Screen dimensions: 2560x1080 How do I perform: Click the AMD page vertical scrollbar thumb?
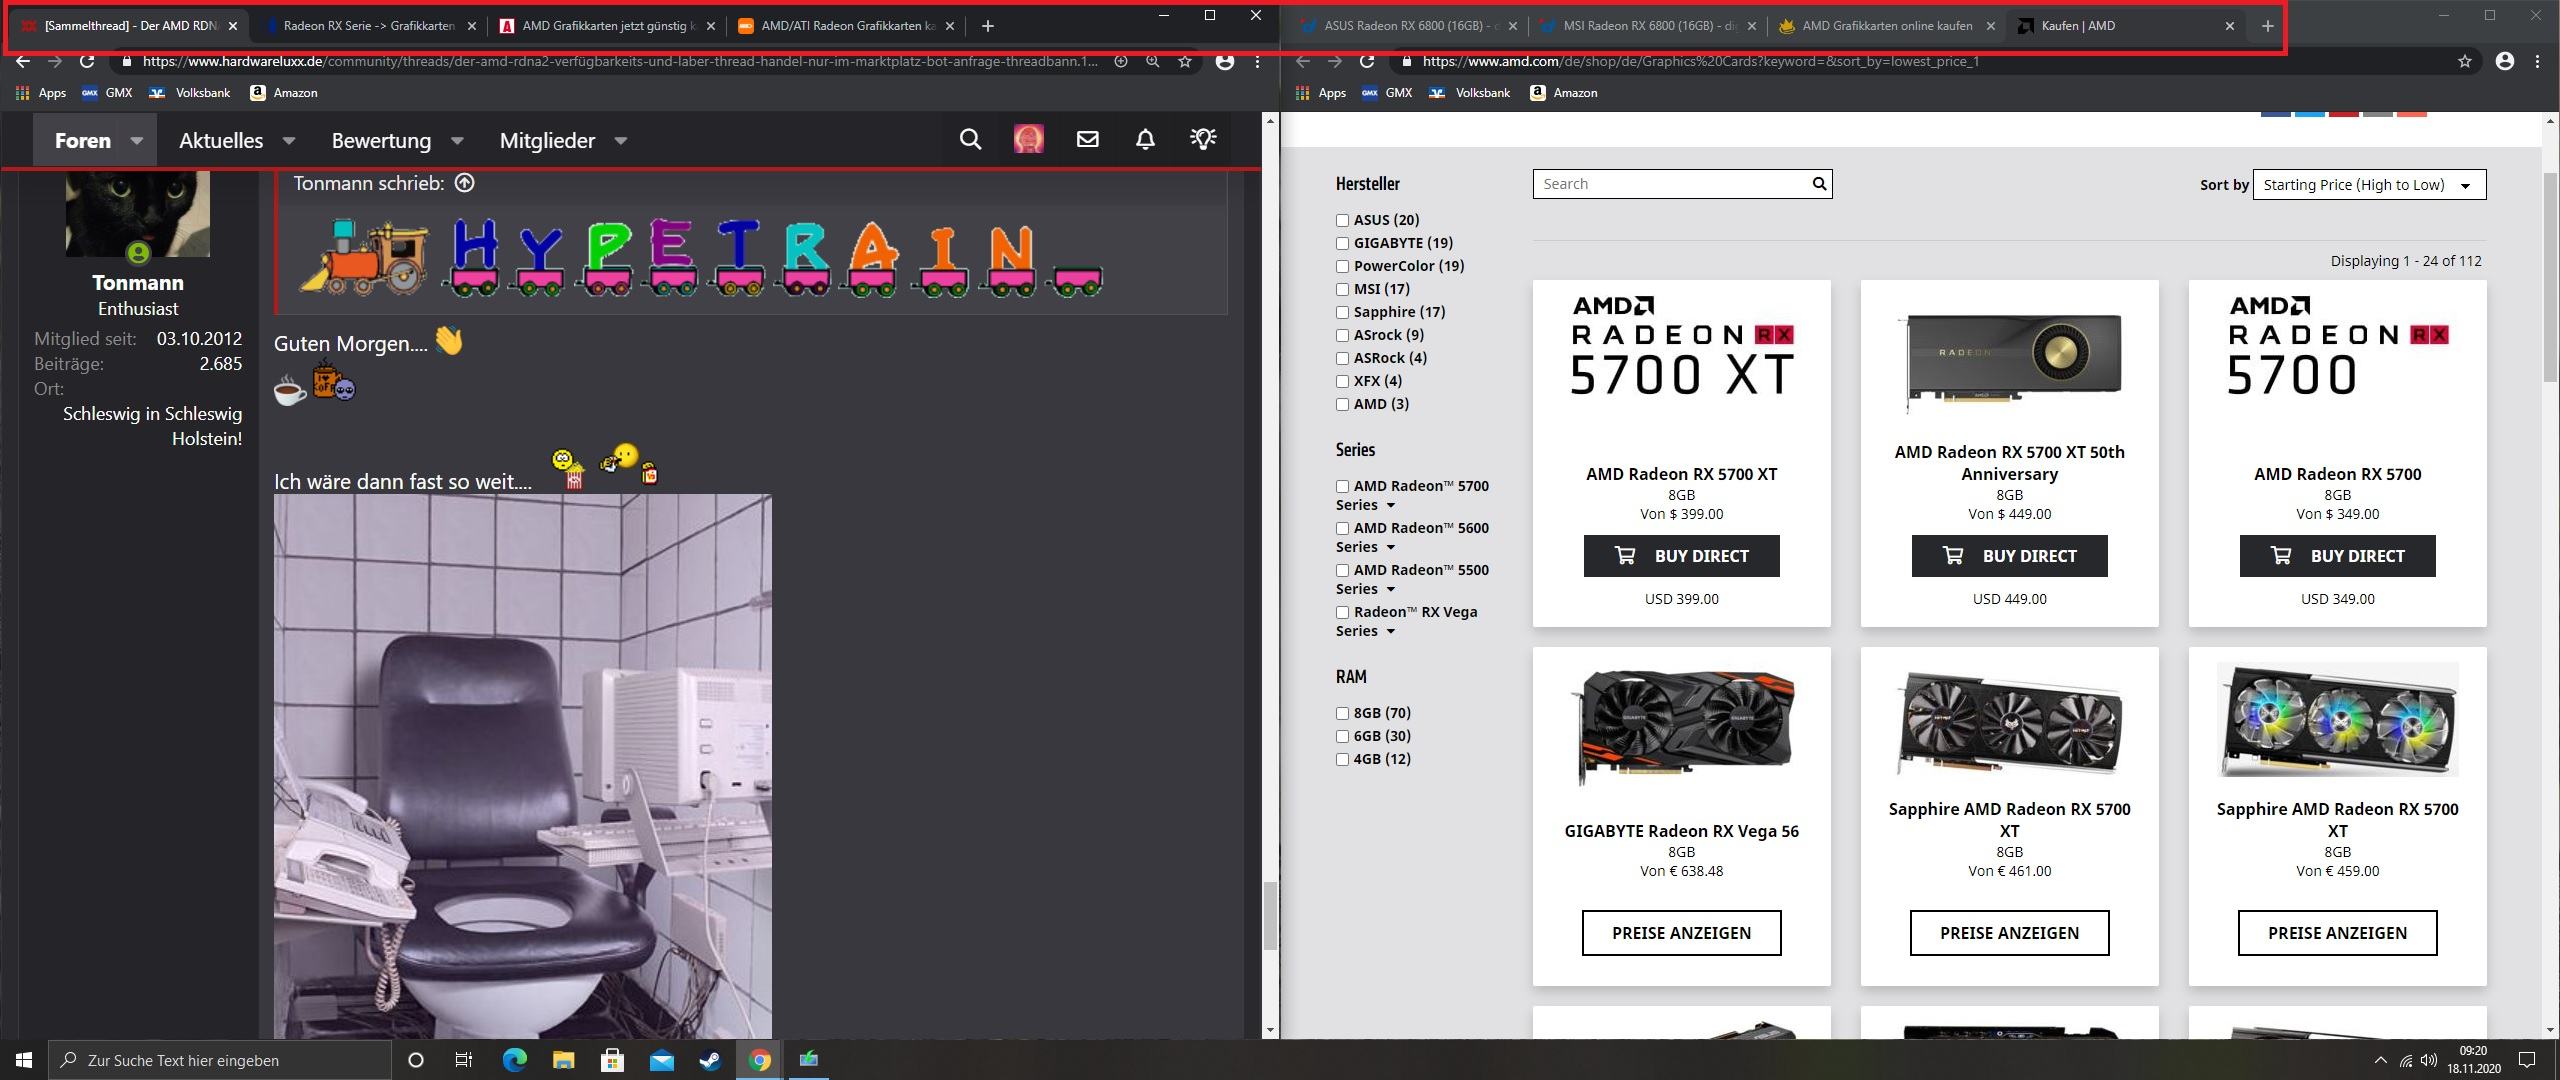coord(2550,275)
